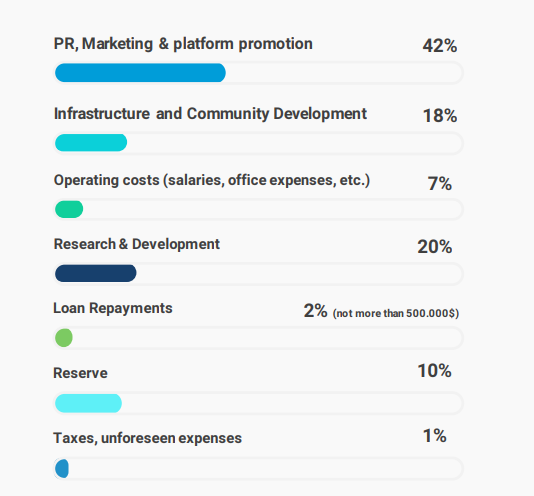The width and height of the screenshot is (534, 496).
Task: Select the 42% value label
Action: point(440,46)
